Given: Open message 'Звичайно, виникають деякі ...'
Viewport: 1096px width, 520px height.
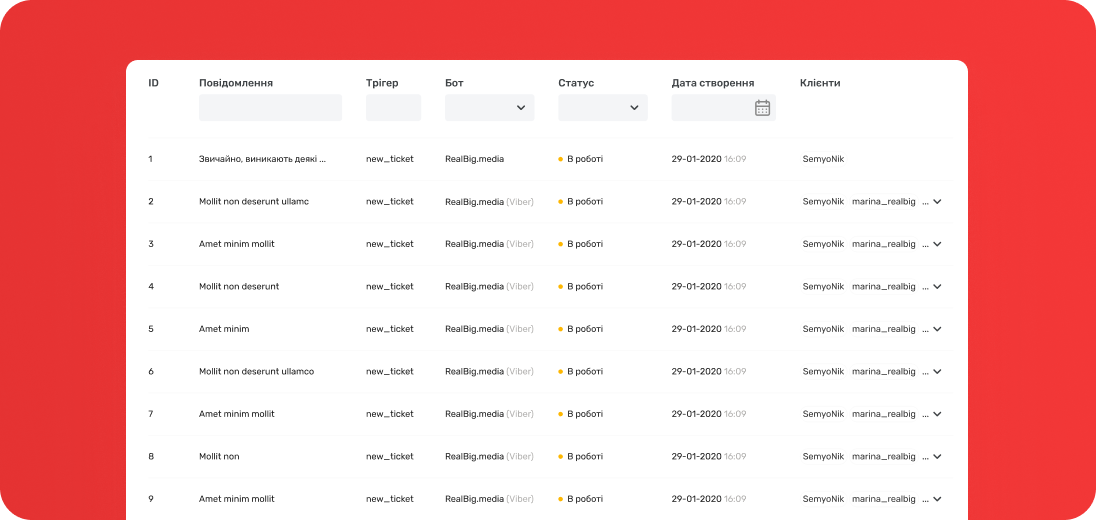Looking at the screenshot, I should [262, 159].
